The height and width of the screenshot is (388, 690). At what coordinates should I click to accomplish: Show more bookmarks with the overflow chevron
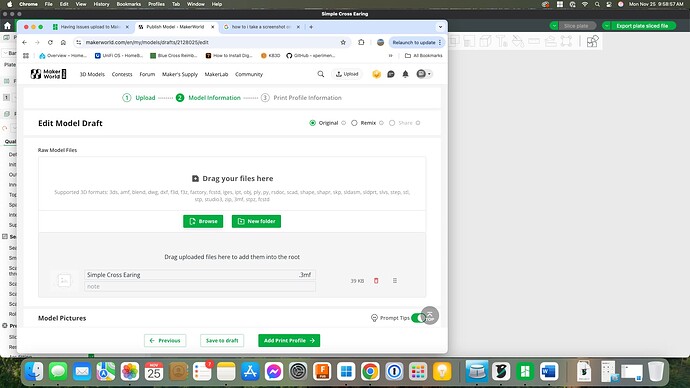coord(390,55)
